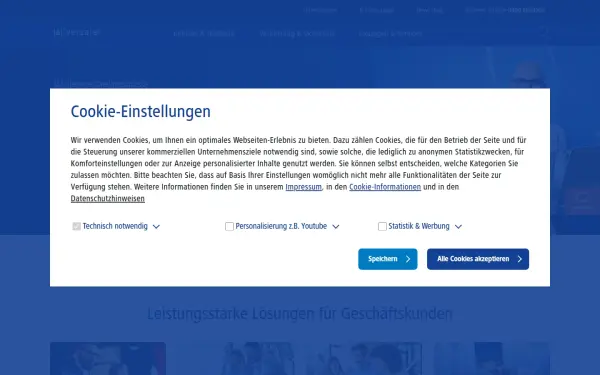
Task: Click the Leistungsstarke Lösungen für Geschäftskunden heading
Action: tap(300, 314)
